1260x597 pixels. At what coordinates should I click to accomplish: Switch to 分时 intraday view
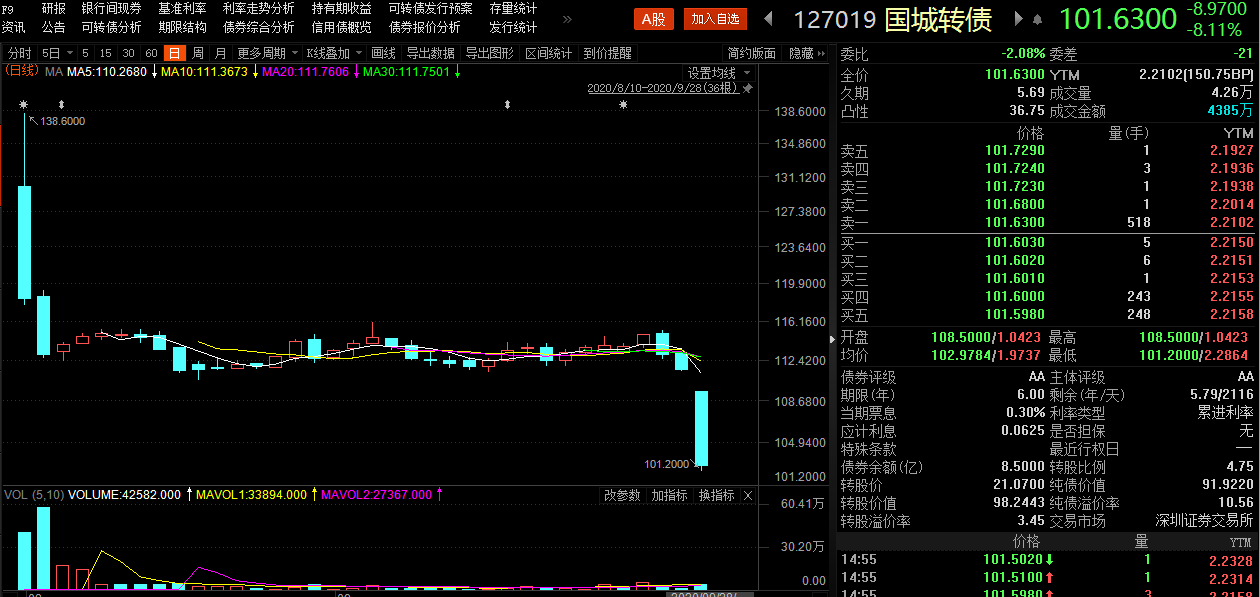point(19,53)
